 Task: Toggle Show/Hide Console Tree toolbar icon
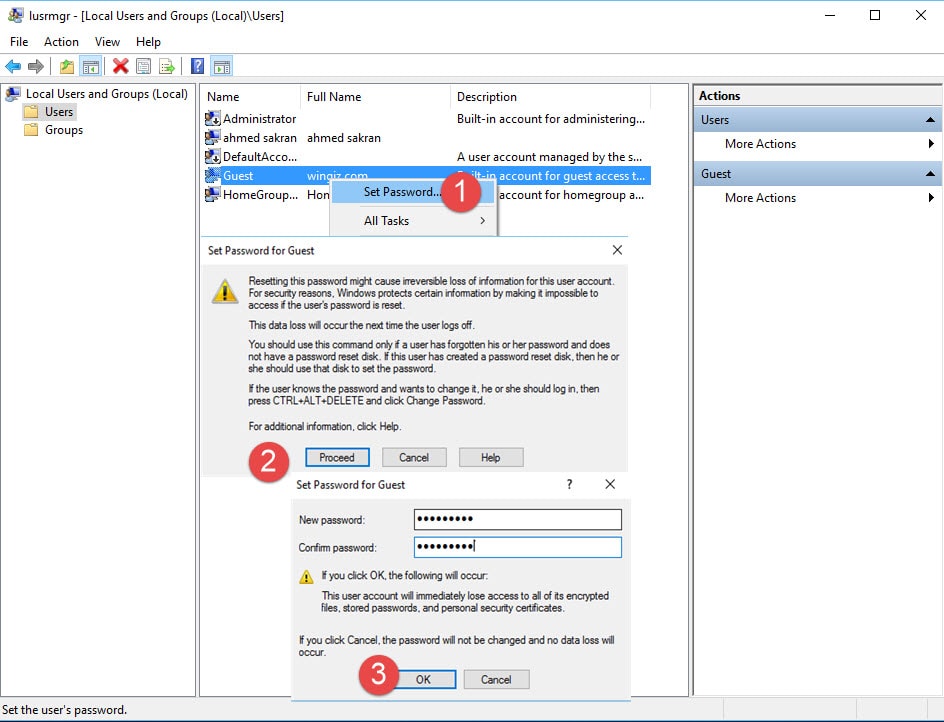click(91, 67)
